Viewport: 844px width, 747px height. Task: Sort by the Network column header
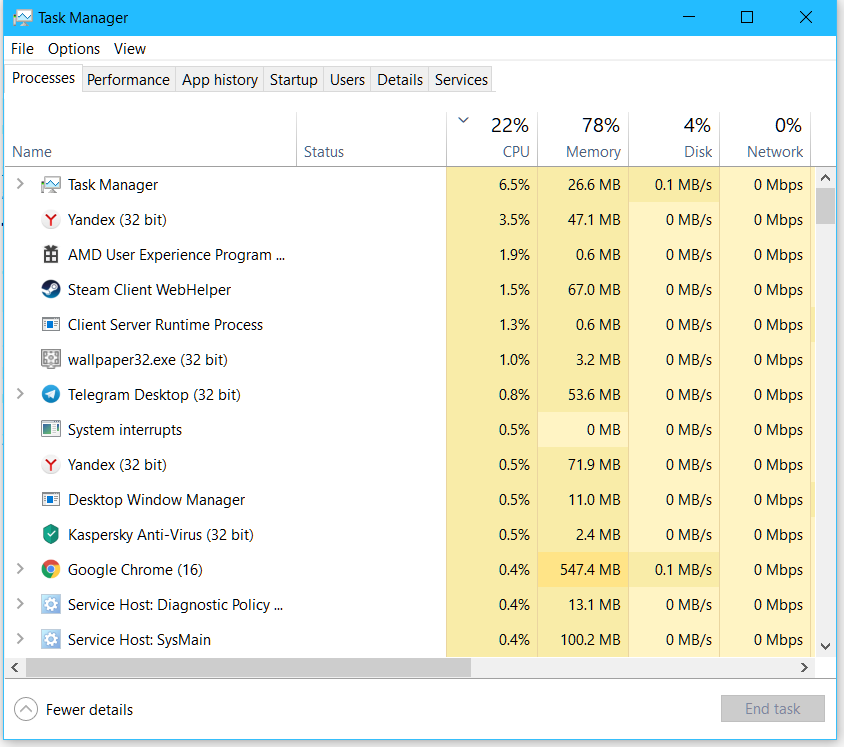(765, 139)
